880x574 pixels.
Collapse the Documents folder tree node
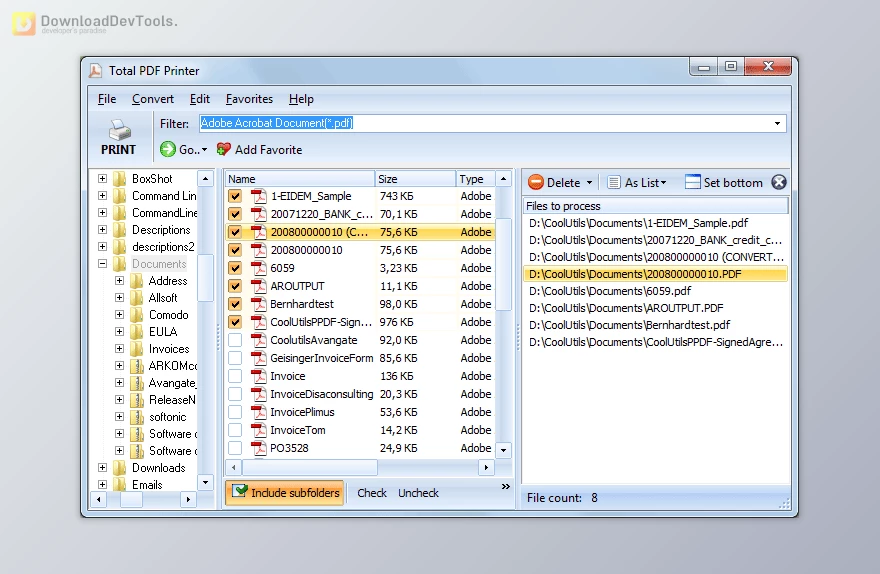click(x=102, y=264)
